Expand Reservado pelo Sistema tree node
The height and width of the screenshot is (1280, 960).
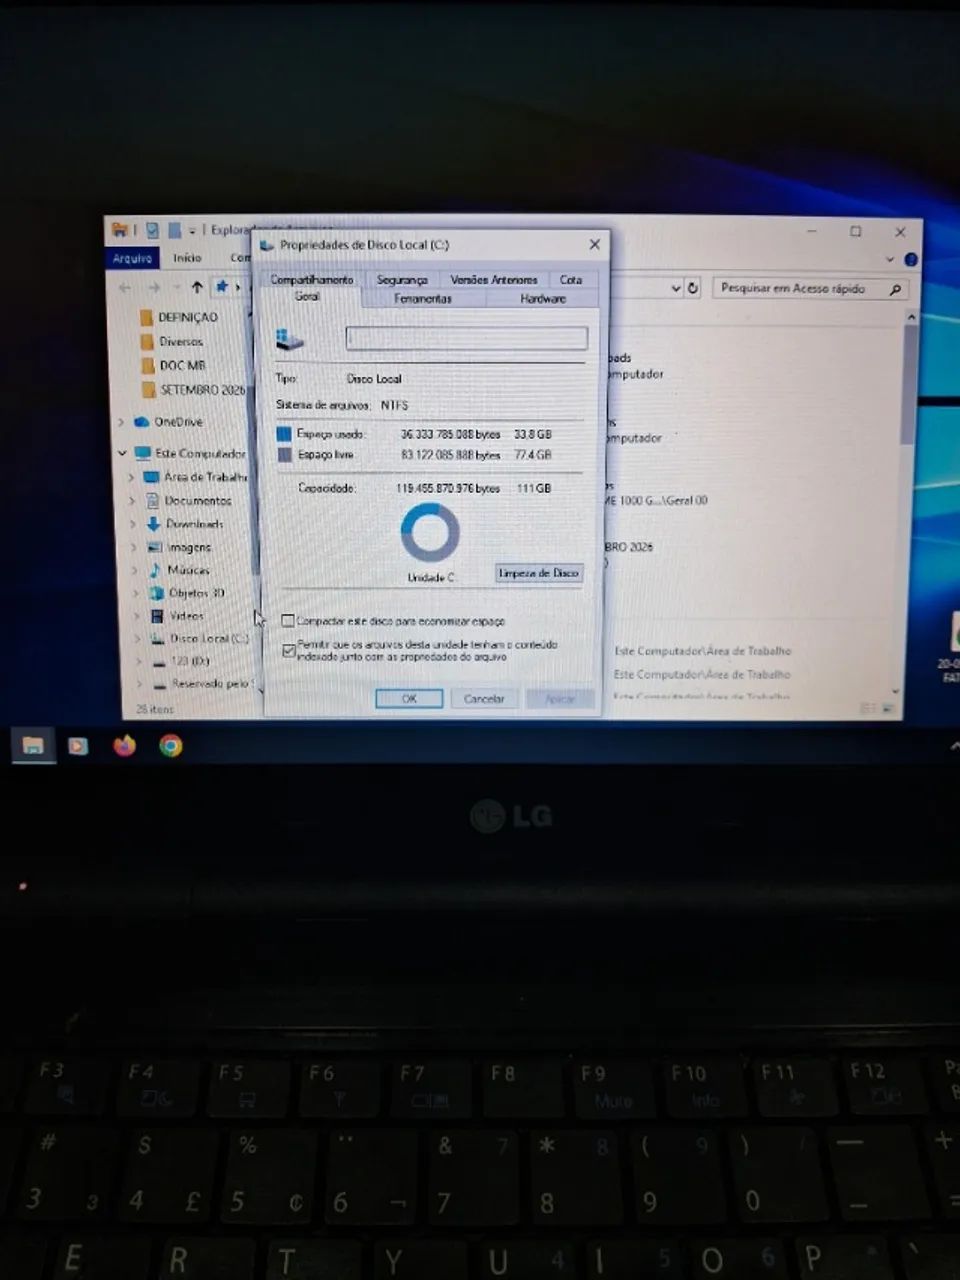[x=139, y=684]
